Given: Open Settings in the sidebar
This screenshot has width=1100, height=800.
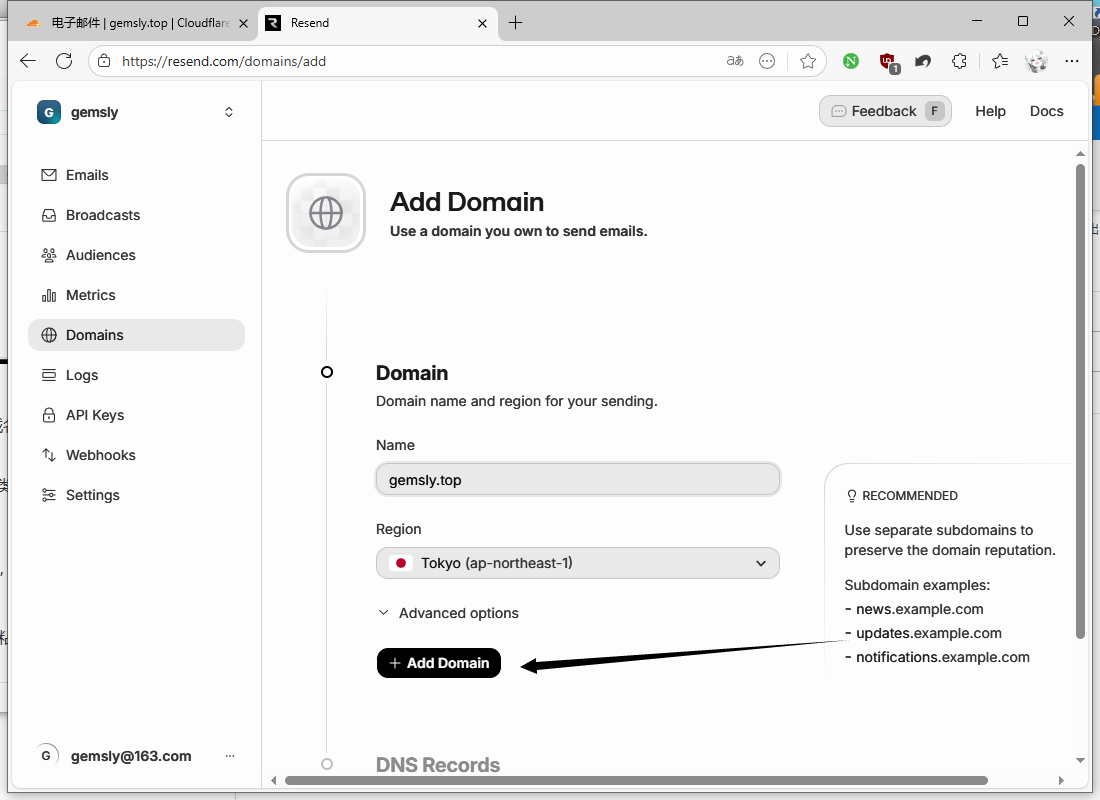Looking at the screenshot, I should coord(92,495).
